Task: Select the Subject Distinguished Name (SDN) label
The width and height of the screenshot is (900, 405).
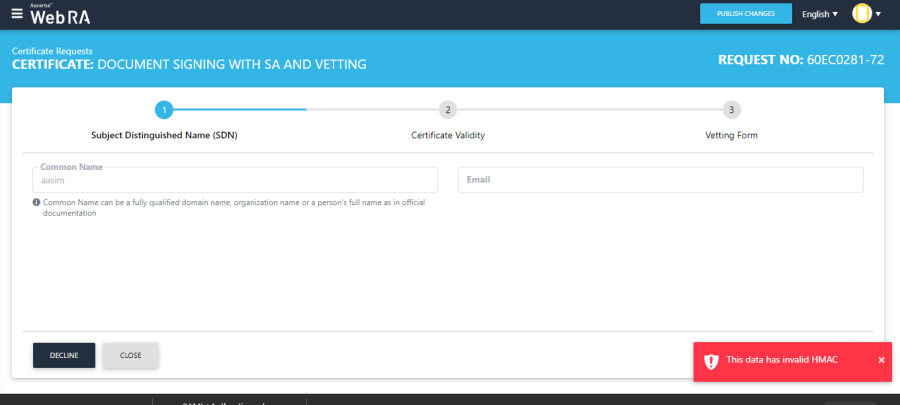Action: (x=164, y=135)
